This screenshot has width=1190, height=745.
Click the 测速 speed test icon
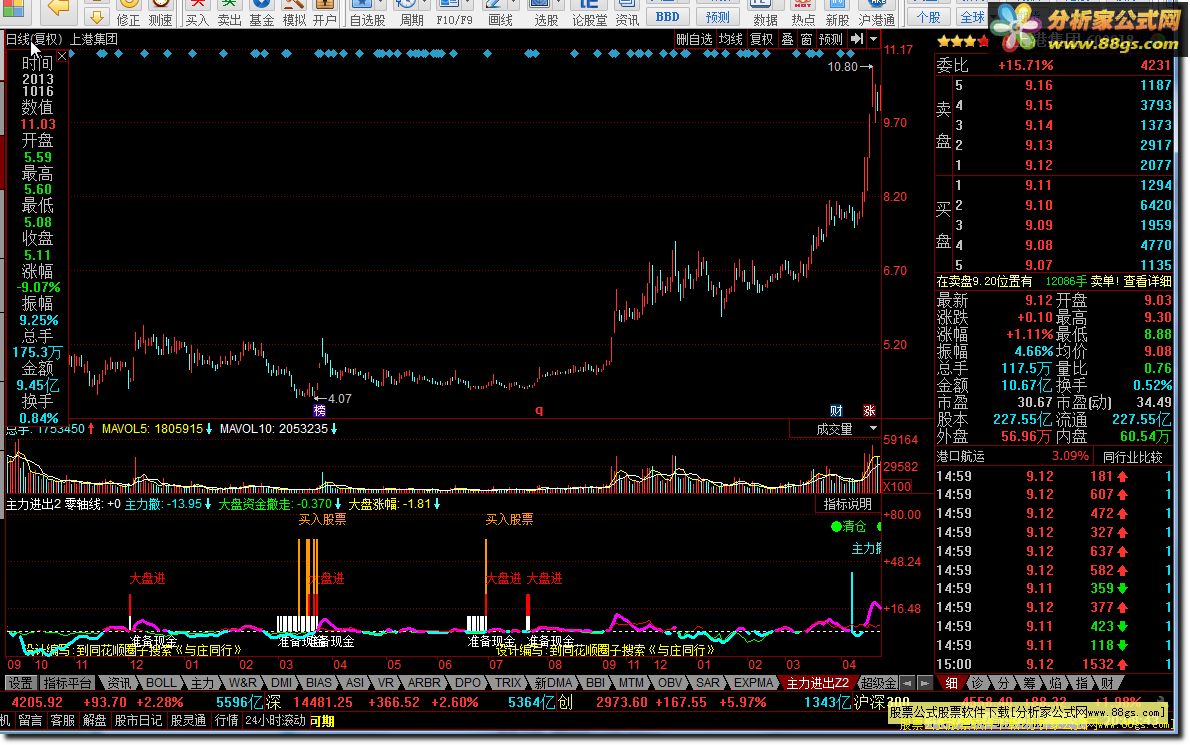160,13
